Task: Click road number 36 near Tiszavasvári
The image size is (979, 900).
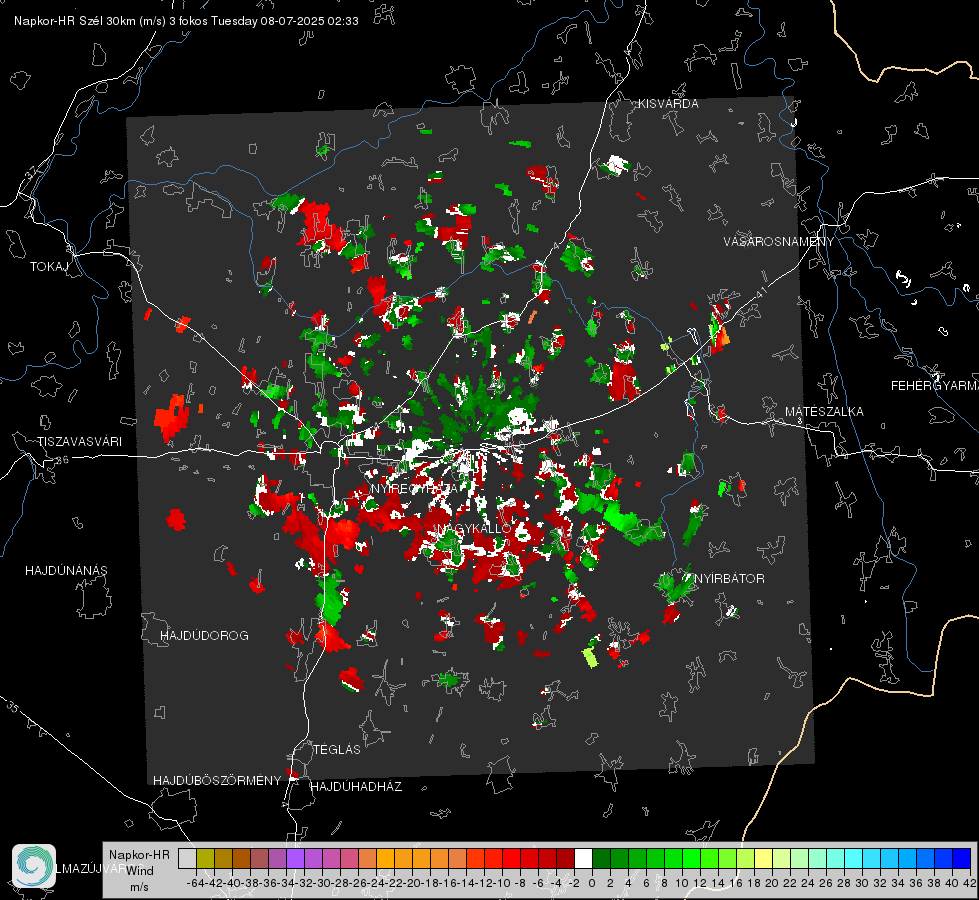Action: tap(62, 460)
